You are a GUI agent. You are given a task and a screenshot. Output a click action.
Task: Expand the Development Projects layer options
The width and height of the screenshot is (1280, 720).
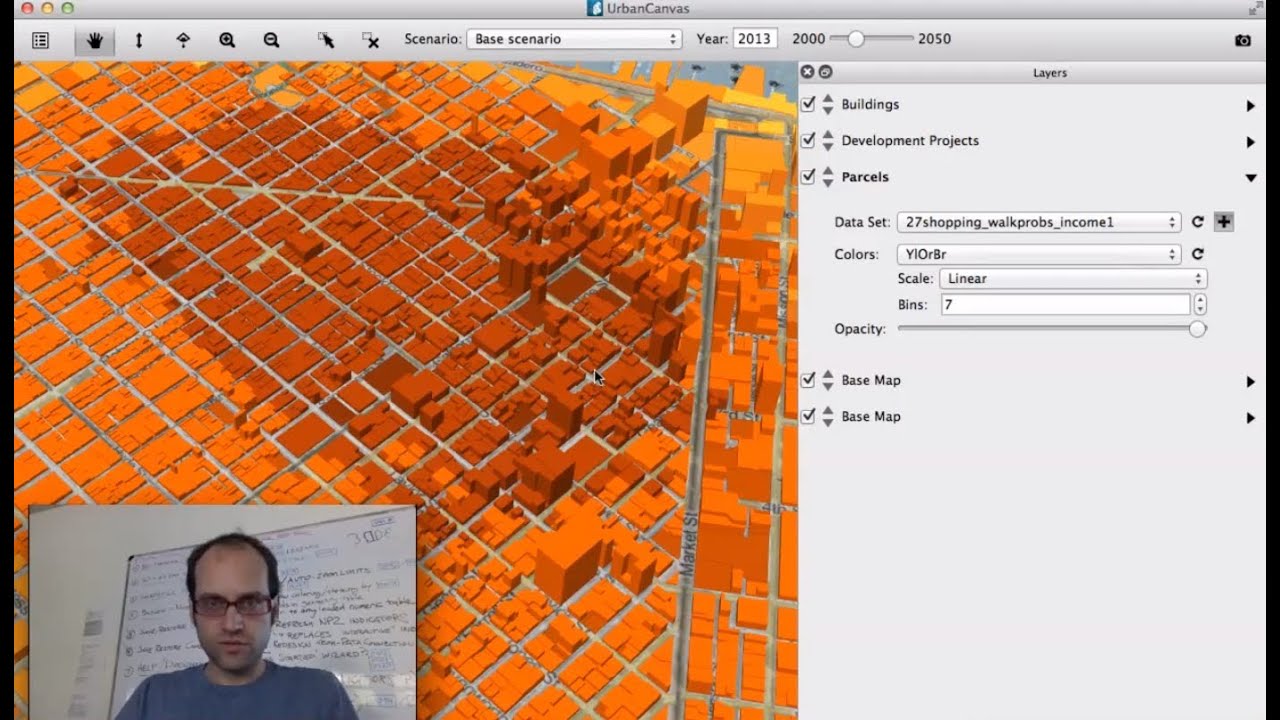[x=1250, y=142]
